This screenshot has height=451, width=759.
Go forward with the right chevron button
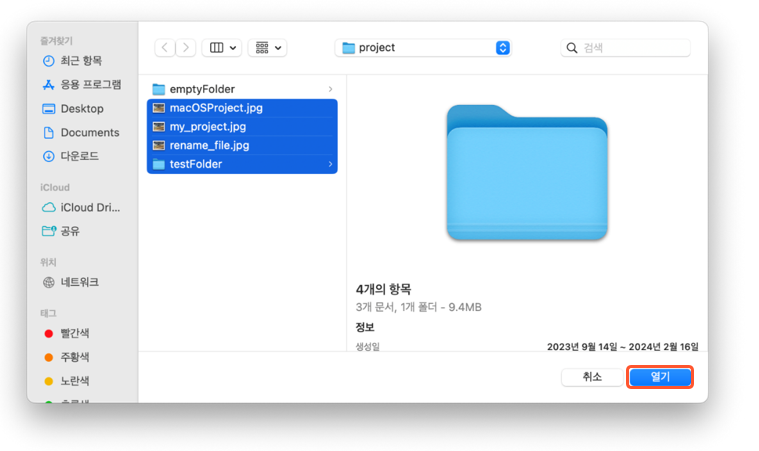coord(185,47)
